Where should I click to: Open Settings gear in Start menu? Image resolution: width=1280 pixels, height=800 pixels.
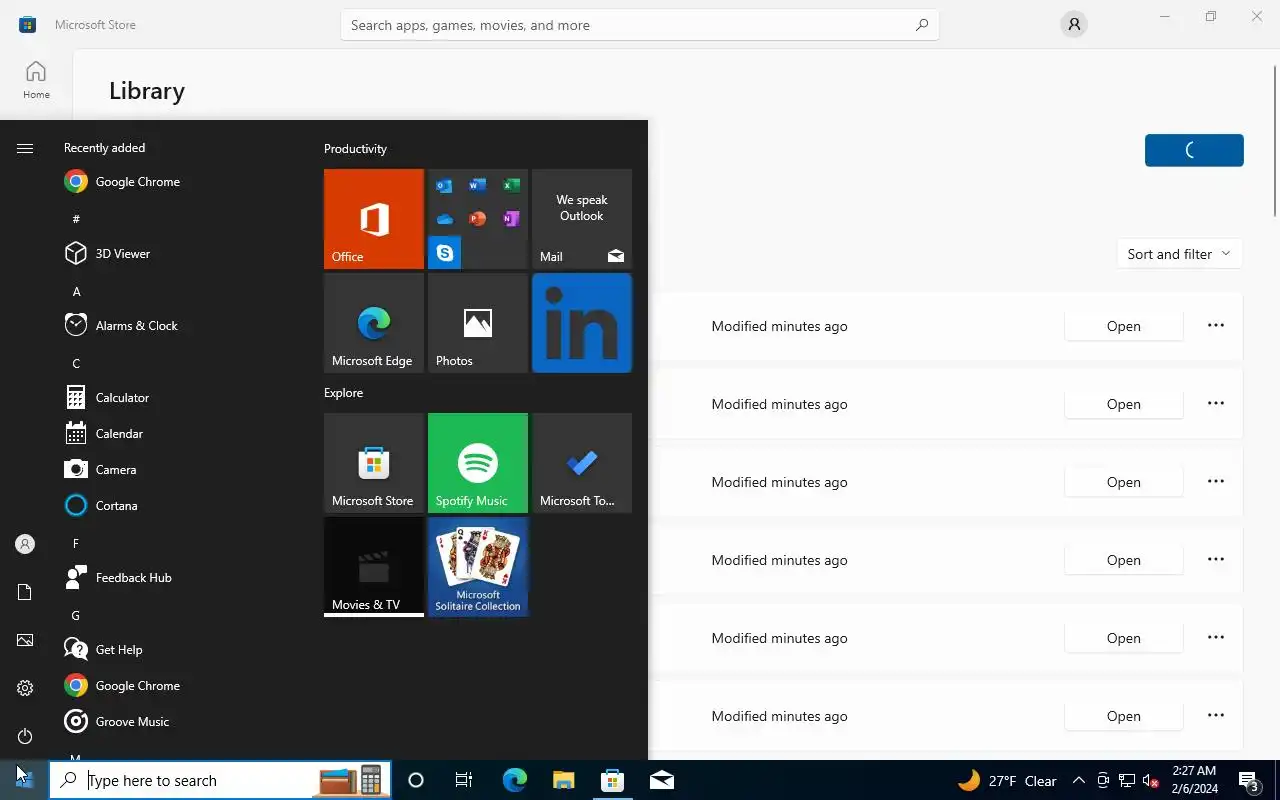[25, 688]
